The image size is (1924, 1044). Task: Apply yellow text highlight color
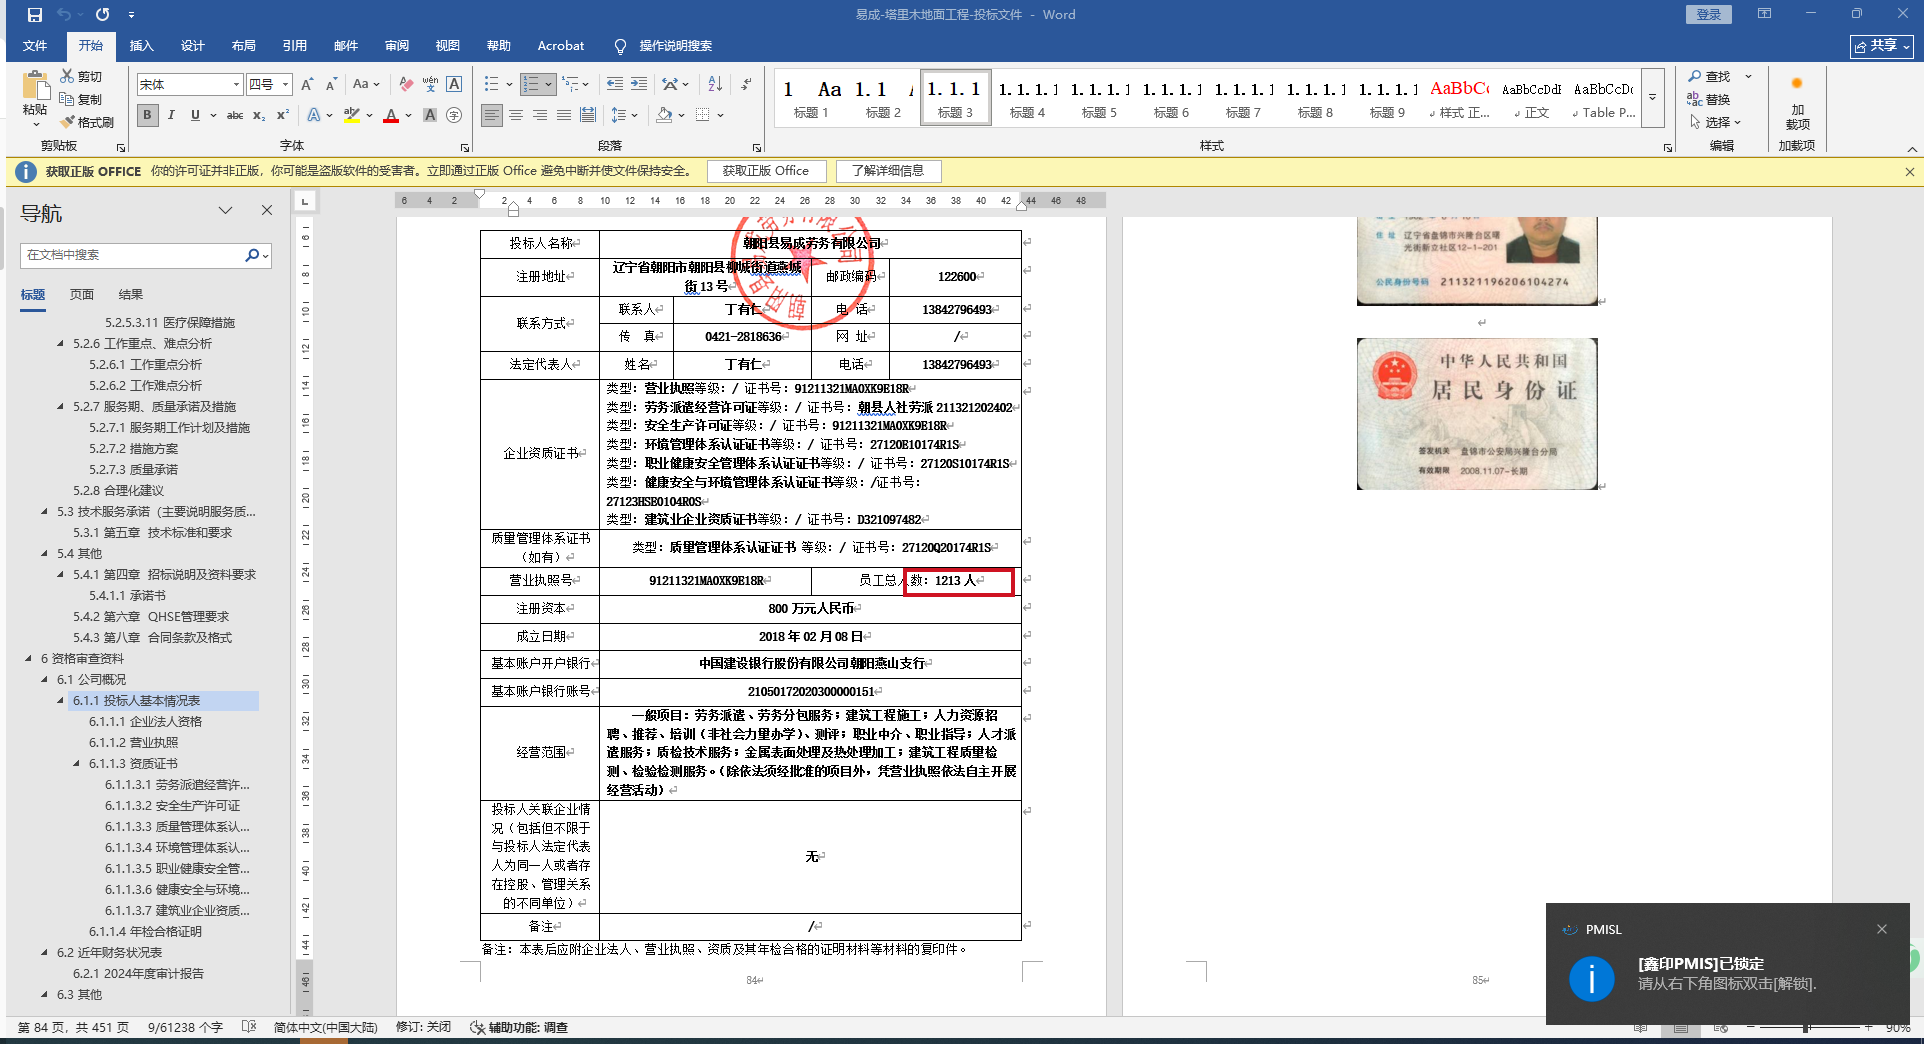[351, 115]
